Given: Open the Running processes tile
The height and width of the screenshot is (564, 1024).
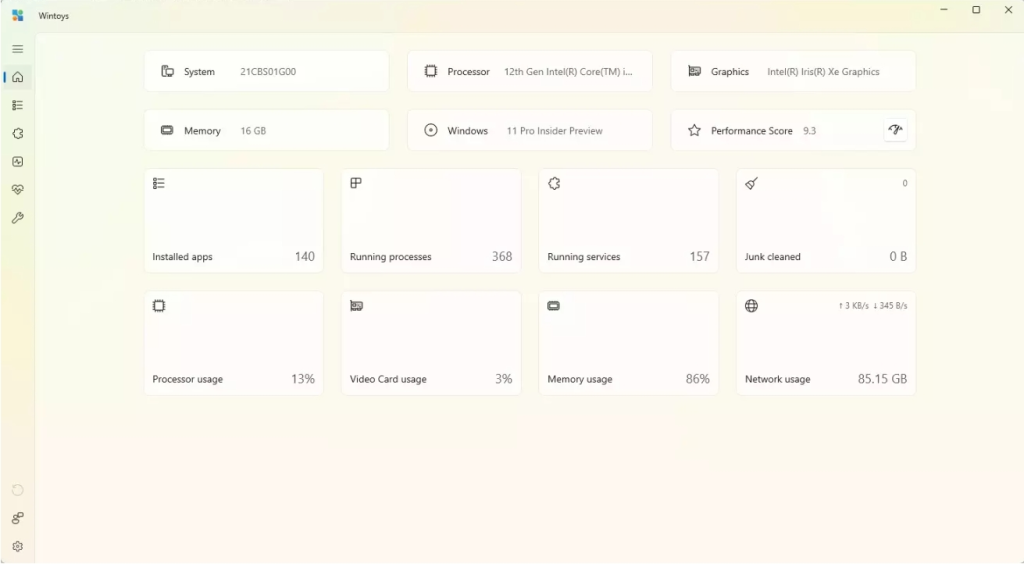Looking at the screenshot, I should (x=431, y=221).
